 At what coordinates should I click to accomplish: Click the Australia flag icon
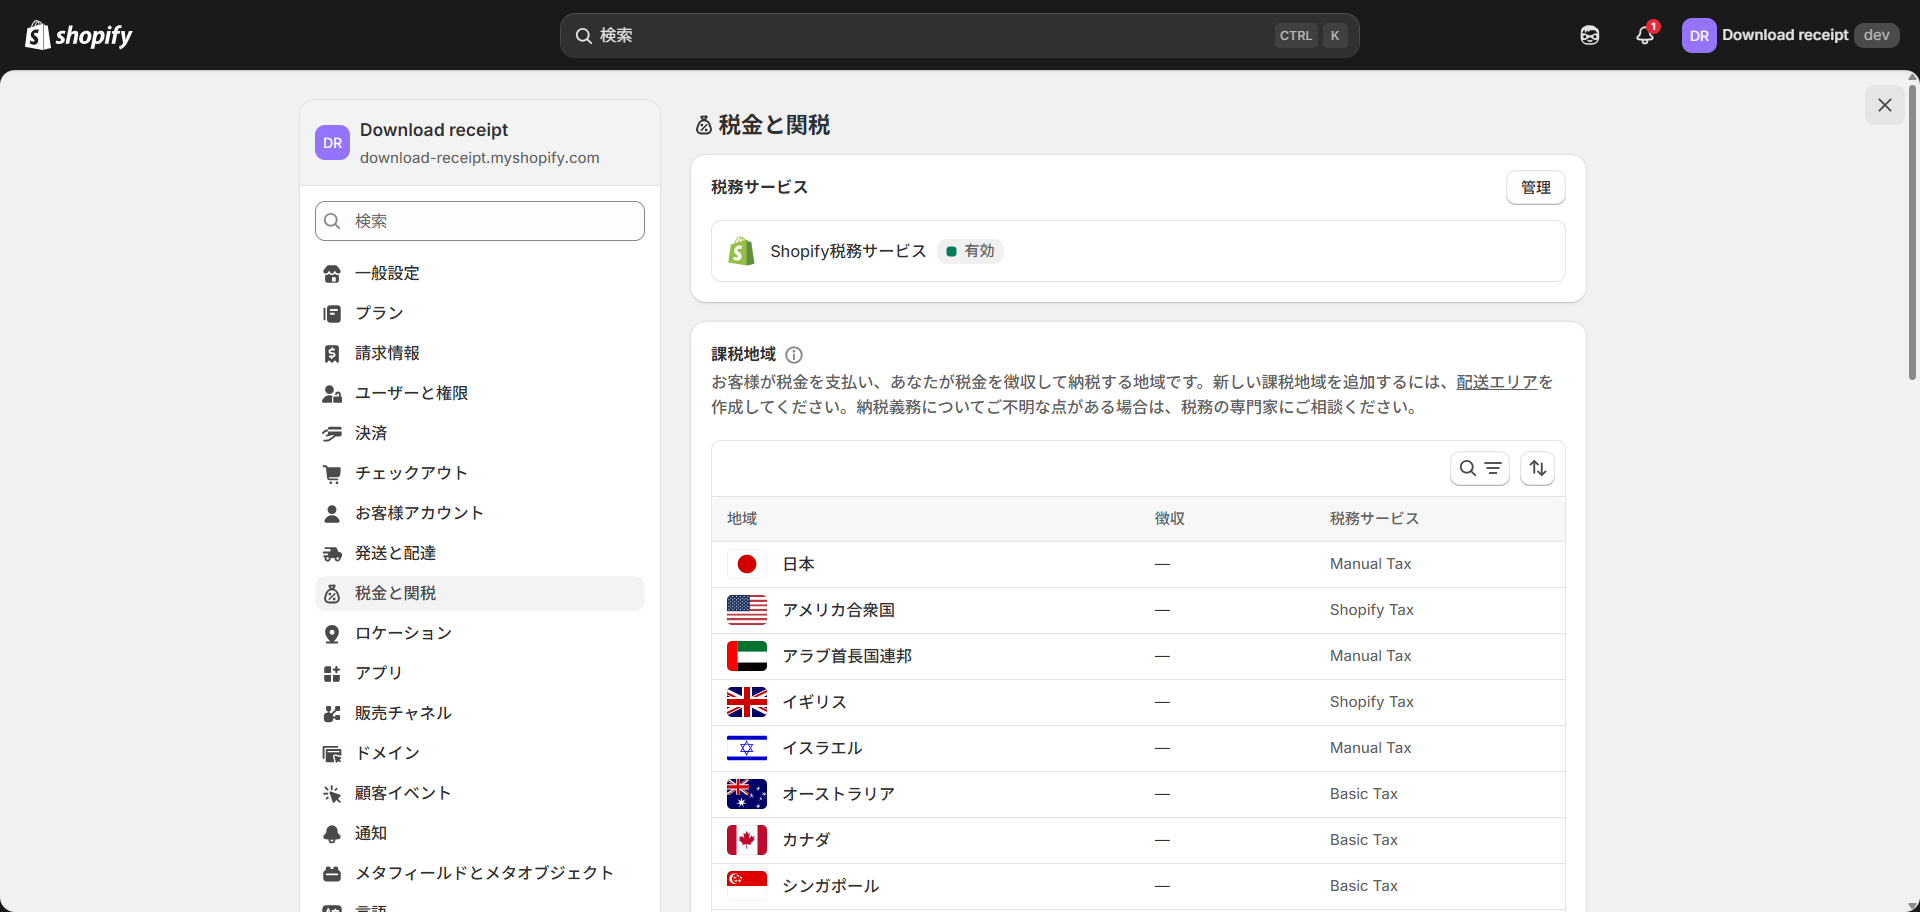pos(747,794)
